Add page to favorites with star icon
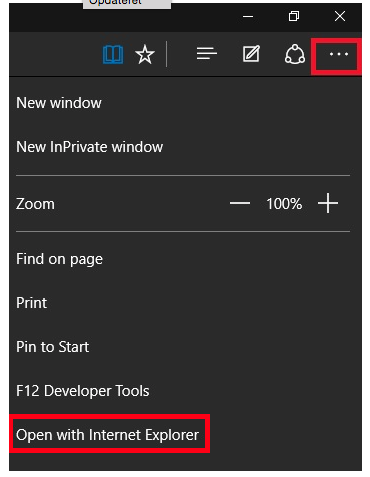Image resolution: width=370 pixels, height=477 pixels. point(145,54)
